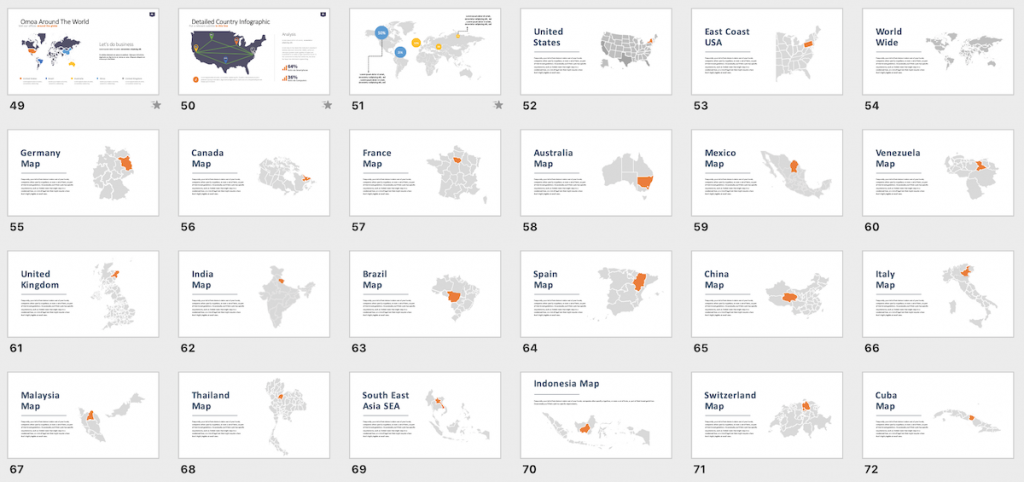Viewport: 1024px width, 482px height.
Task: Select the Germany Map slide
Action: tap(83, 172)
